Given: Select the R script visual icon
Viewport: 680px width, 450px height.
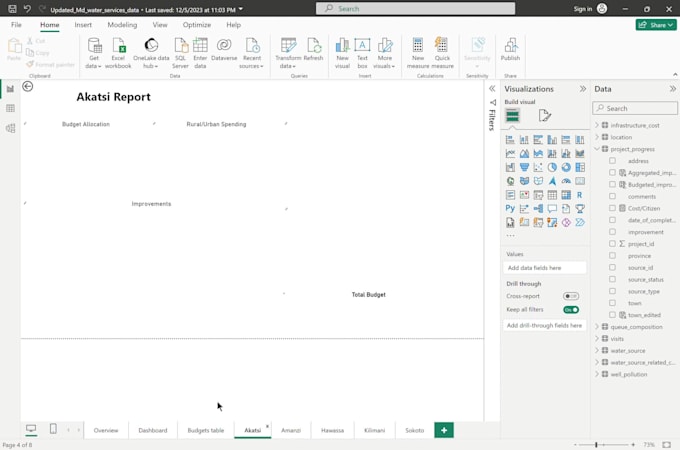Looking at the screenshot, I should point(579,195).
